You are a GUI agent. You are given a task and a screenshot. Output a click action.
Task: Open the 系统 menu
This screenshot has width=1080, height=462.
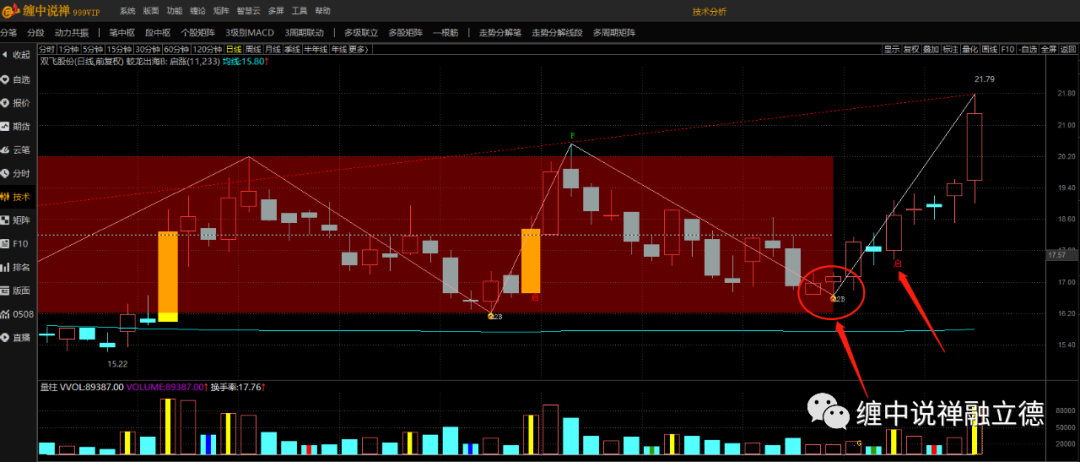(x=127, y=12)
